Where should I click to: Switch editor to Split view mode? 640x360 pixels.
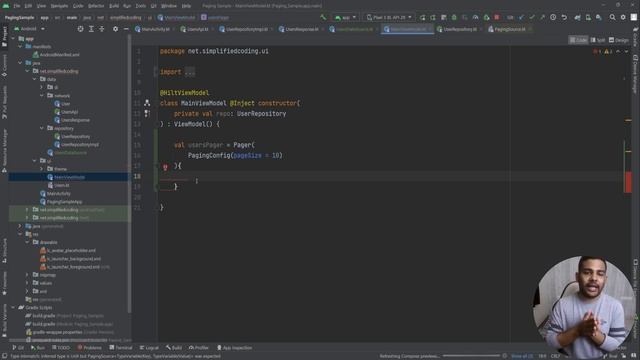click(598, 40)
